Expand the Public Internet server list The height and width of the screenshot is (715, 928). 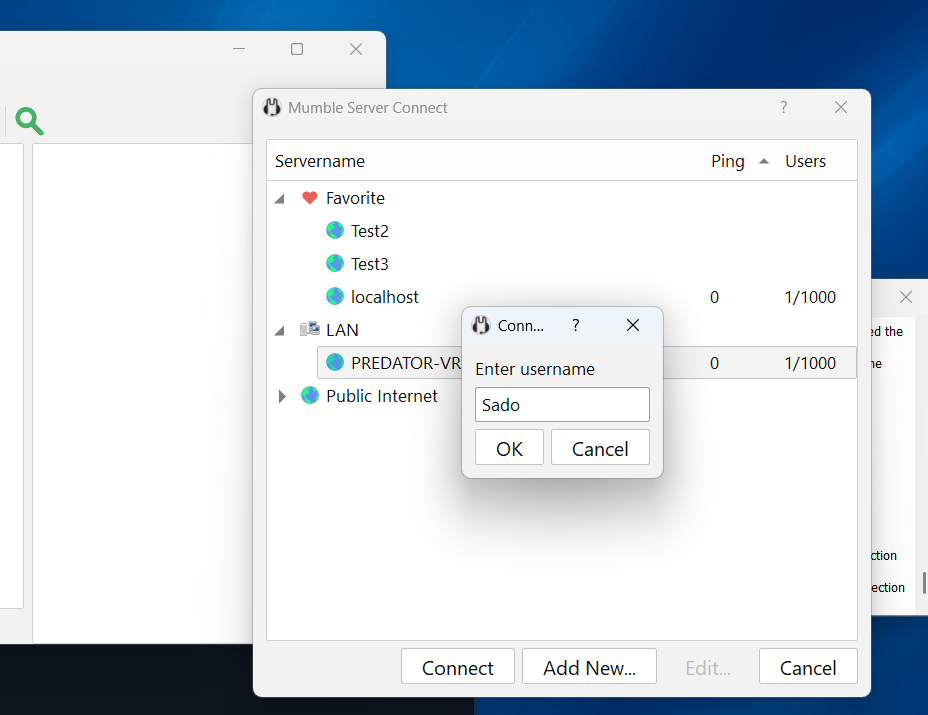[x=282, y=396]
